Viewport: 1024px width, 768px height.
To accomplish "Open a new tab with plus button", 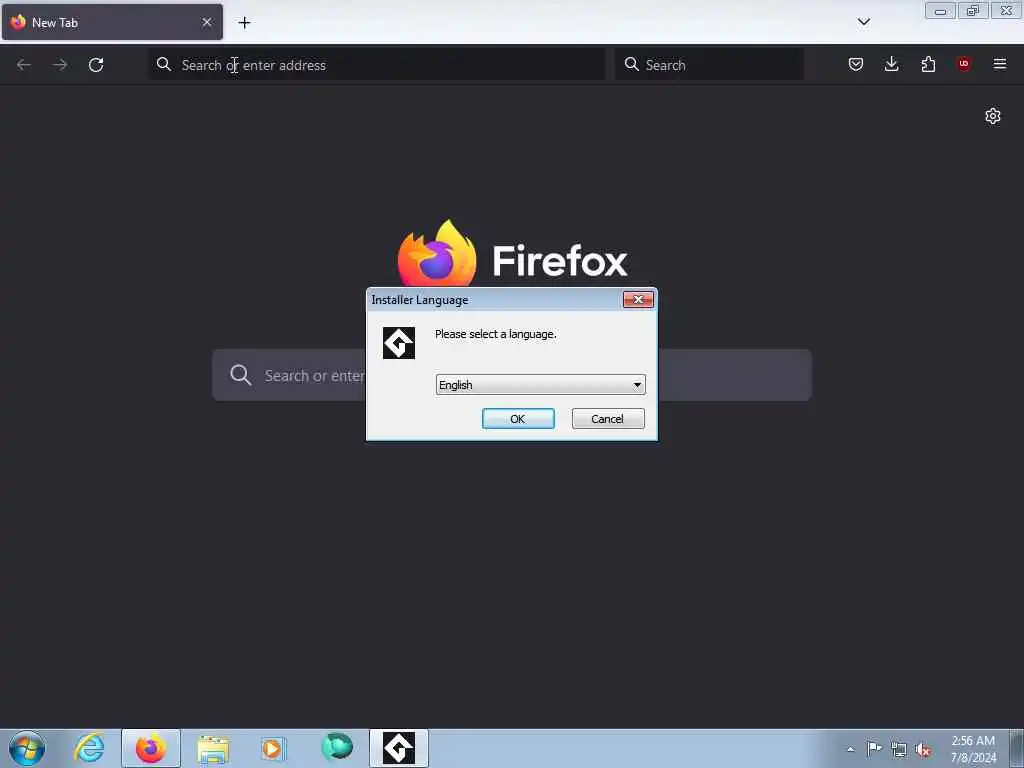I will coord(244,23).
